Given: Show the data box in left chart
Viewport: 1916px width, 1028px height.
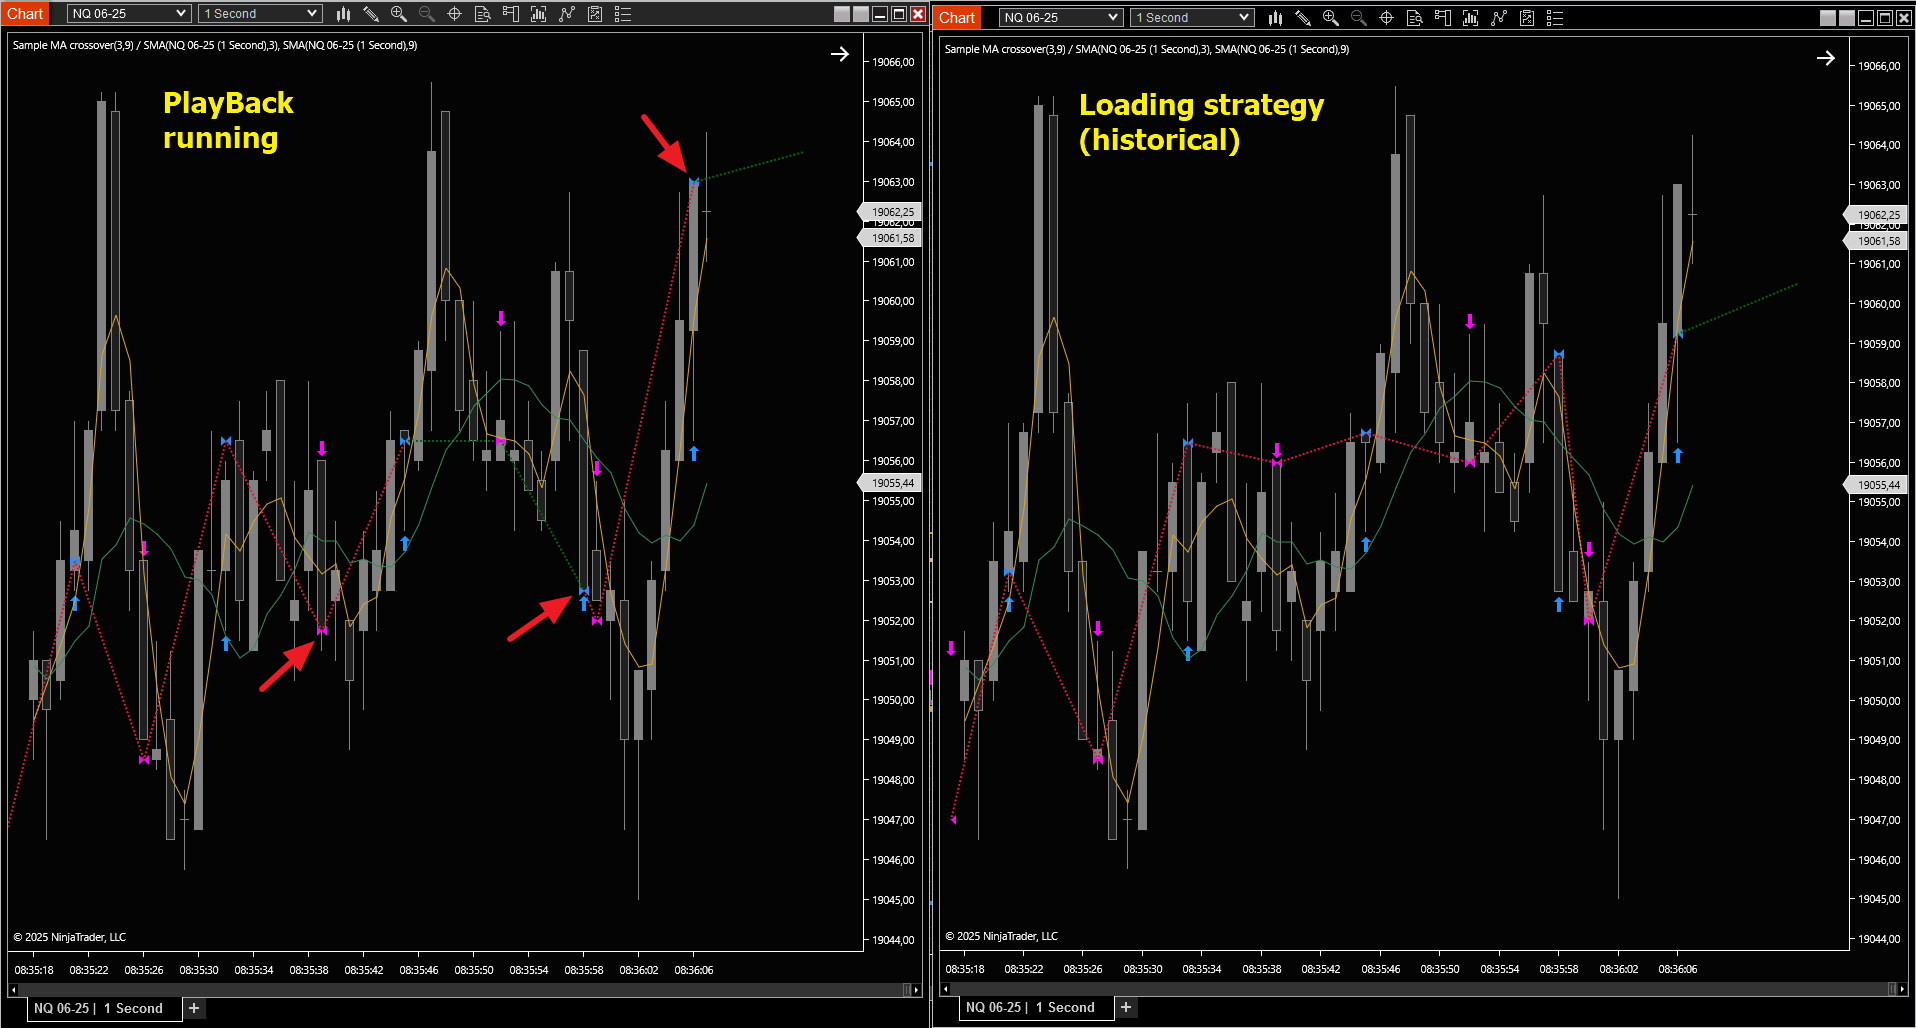Looking at the screenshot, I should pyautogui.click(x=483, y=14).
